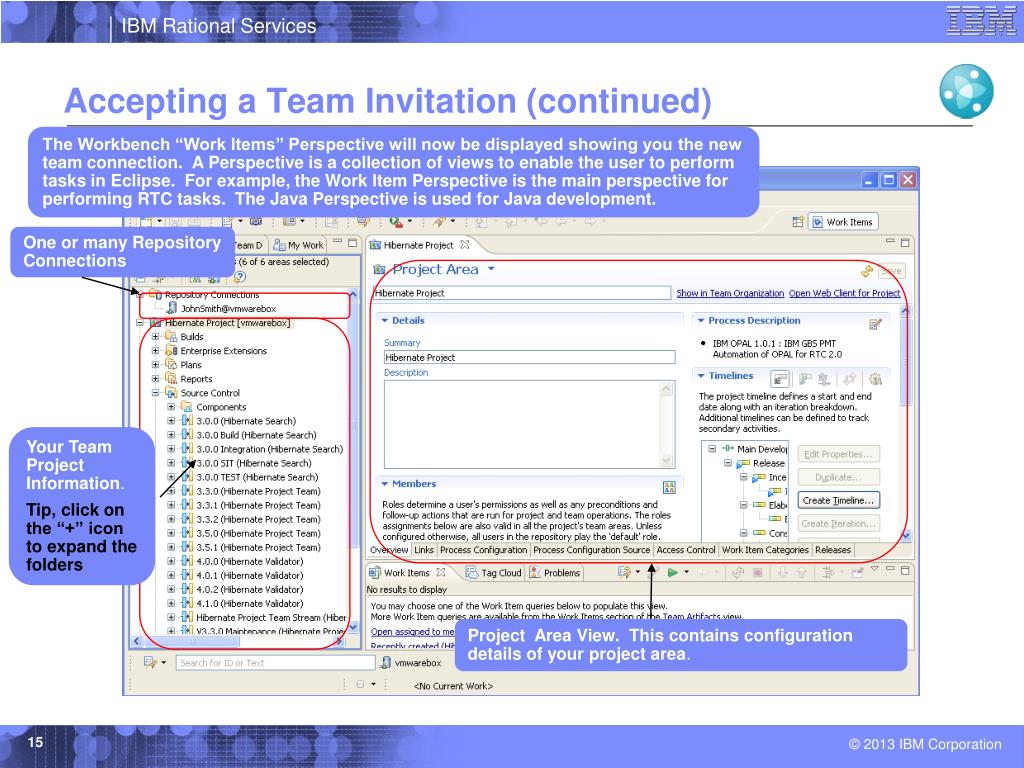This screenshot has width=1024, height=768.
Task: Click the Builds folder icon
Action: click(171, 336)
